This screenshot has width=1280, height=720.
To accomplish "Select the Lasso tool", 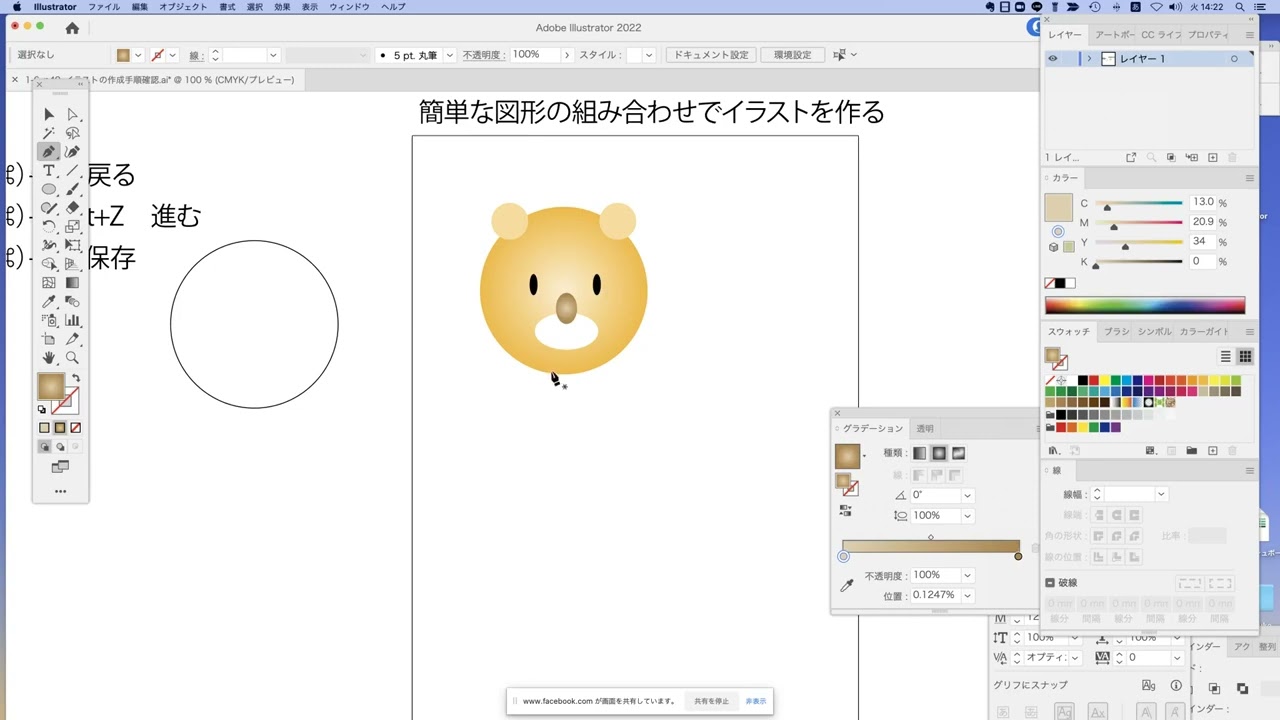I will (72, 133).
